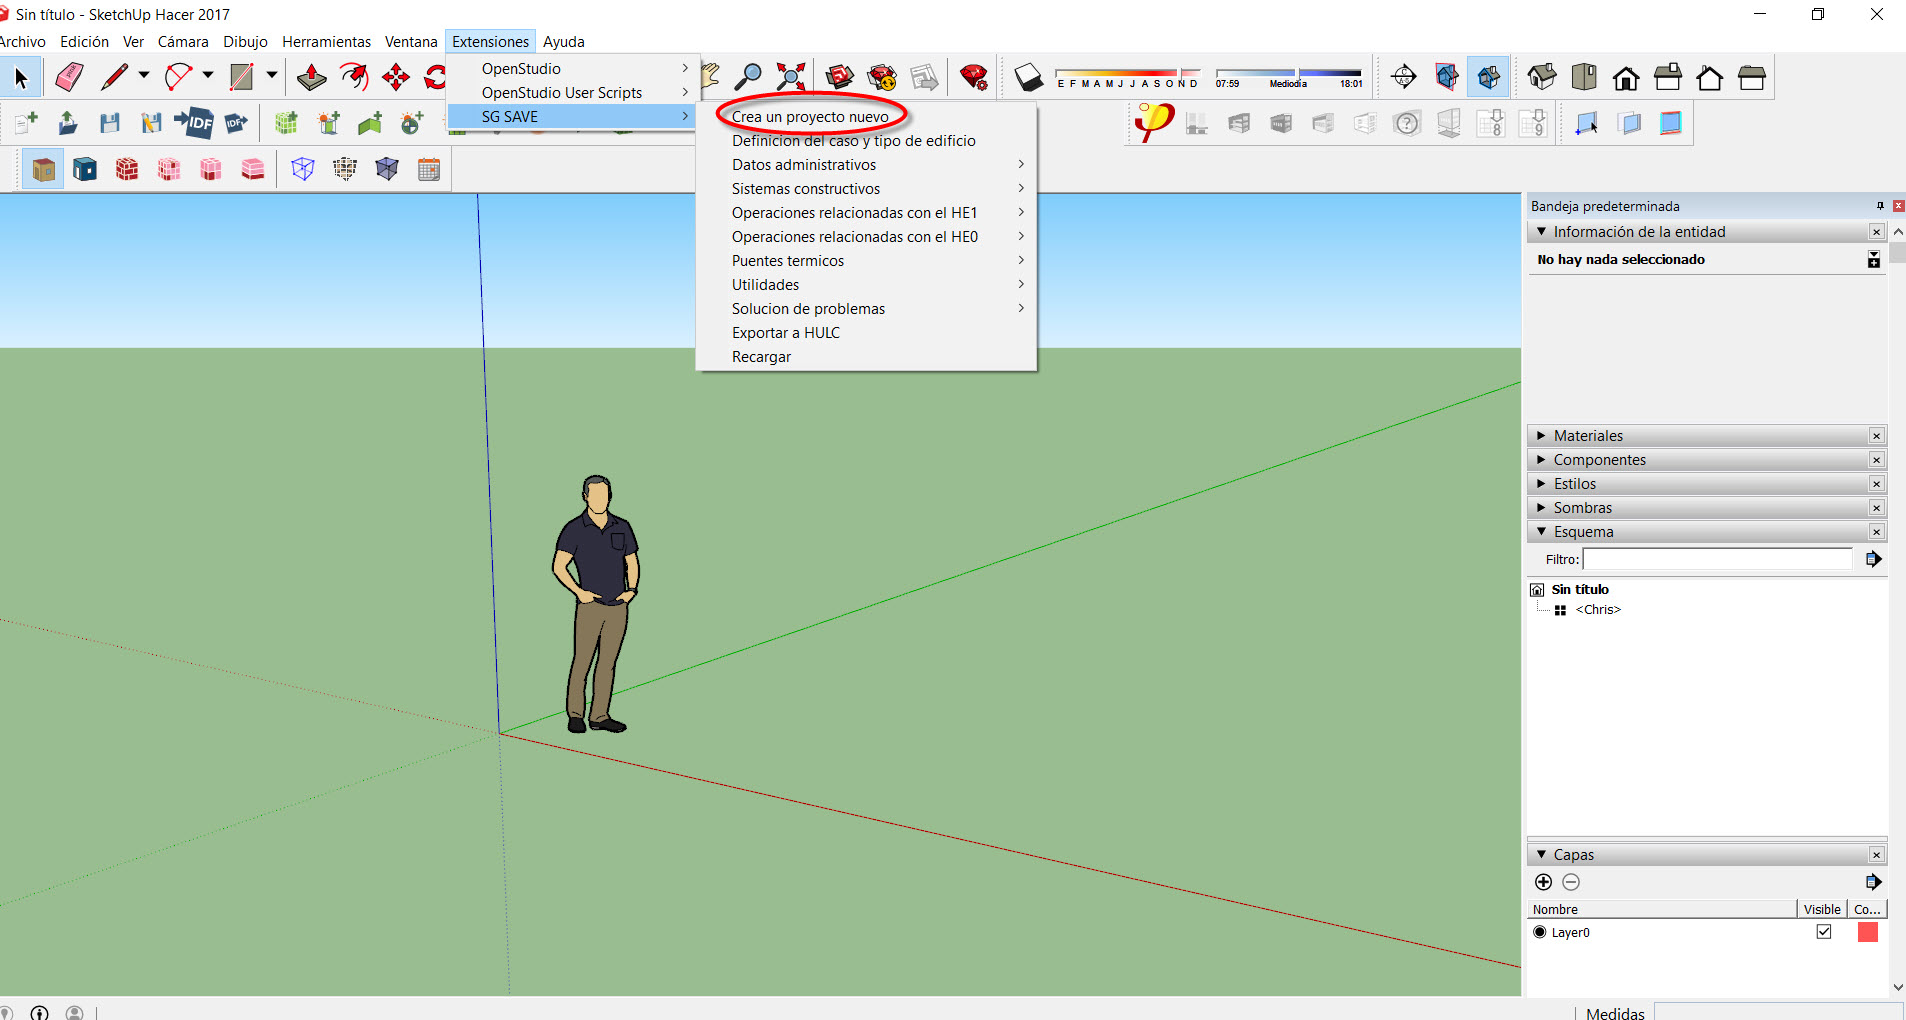This screenshot has width=1906, height=1020.
Task: Open an OpenStudio model file
Action: click(x=68, y=123)
